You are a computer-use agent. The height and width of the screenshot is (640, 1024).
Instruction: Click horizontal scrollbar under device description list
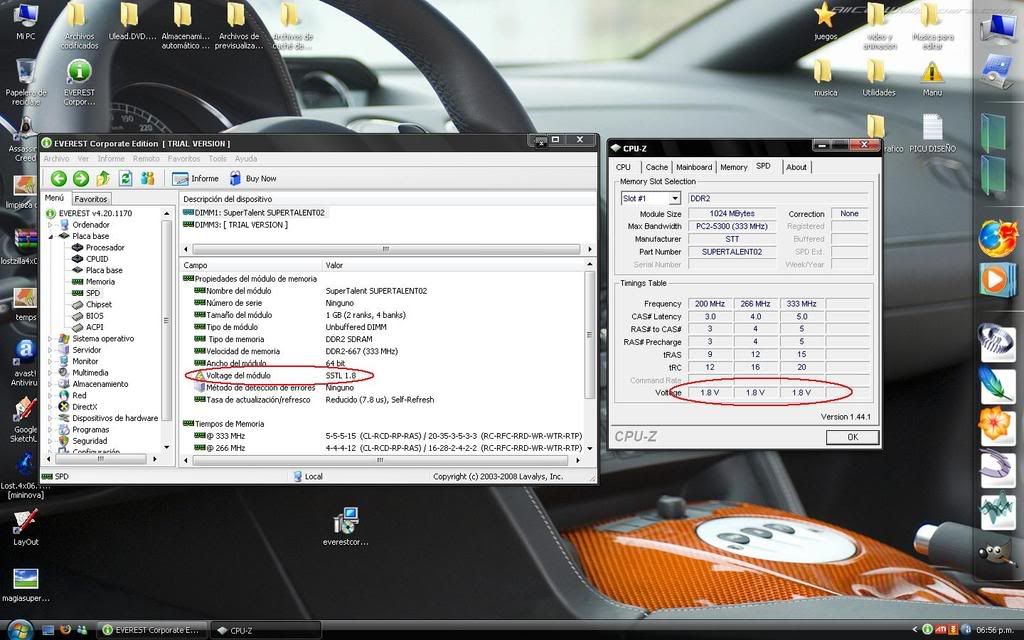tap(386, 249)
